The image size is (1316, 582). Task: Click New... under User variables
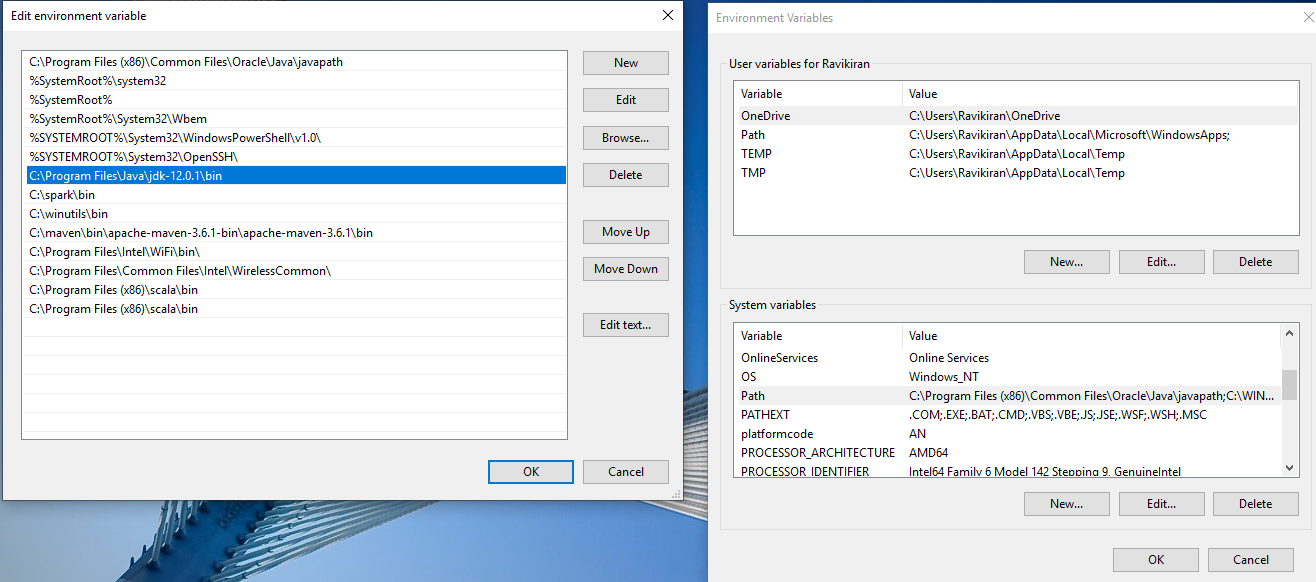tap(1066, 262)
